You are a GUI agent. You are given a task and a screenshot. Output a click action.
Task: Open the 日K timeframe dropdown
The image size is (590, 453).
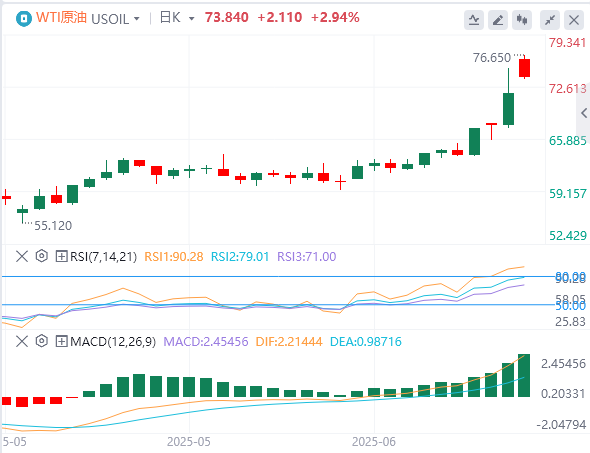click(x=192, y=18)
